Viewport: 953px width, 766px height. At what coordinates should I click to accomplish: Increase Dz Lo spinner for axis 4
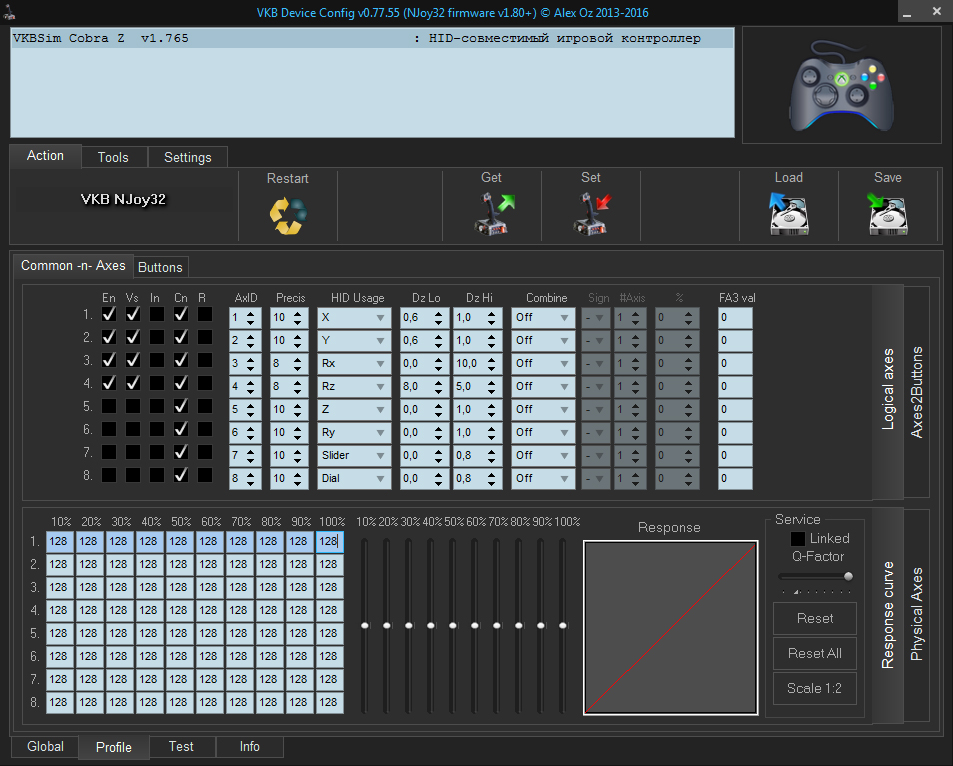coord(438,383)
